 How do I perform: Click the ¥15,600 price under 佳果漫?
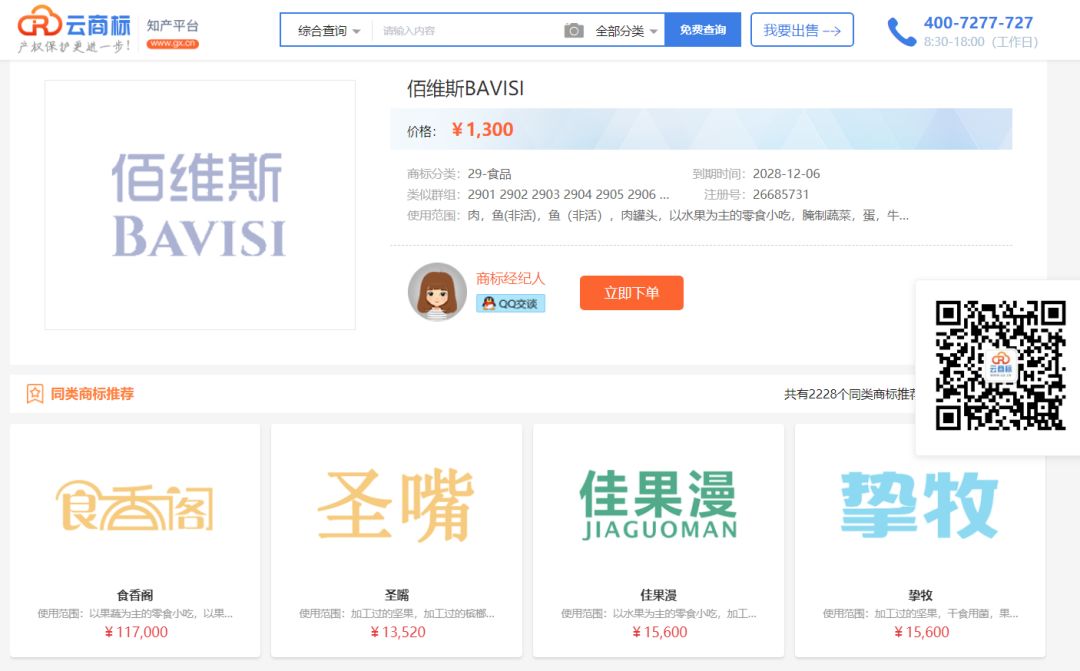pyautogui.click(x=659, y=632)
